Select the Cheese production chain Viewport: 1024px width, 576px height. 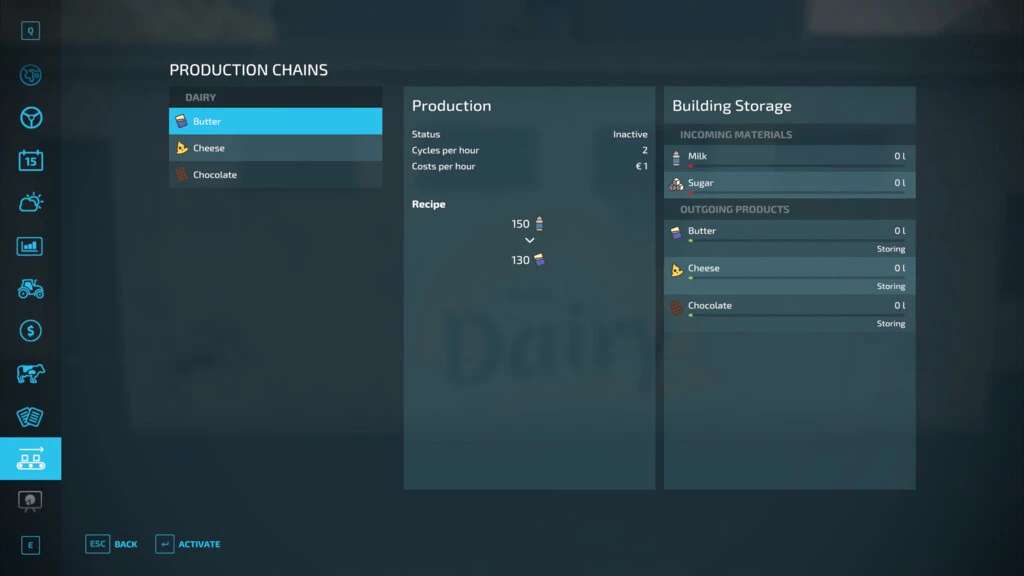point(275,148)
